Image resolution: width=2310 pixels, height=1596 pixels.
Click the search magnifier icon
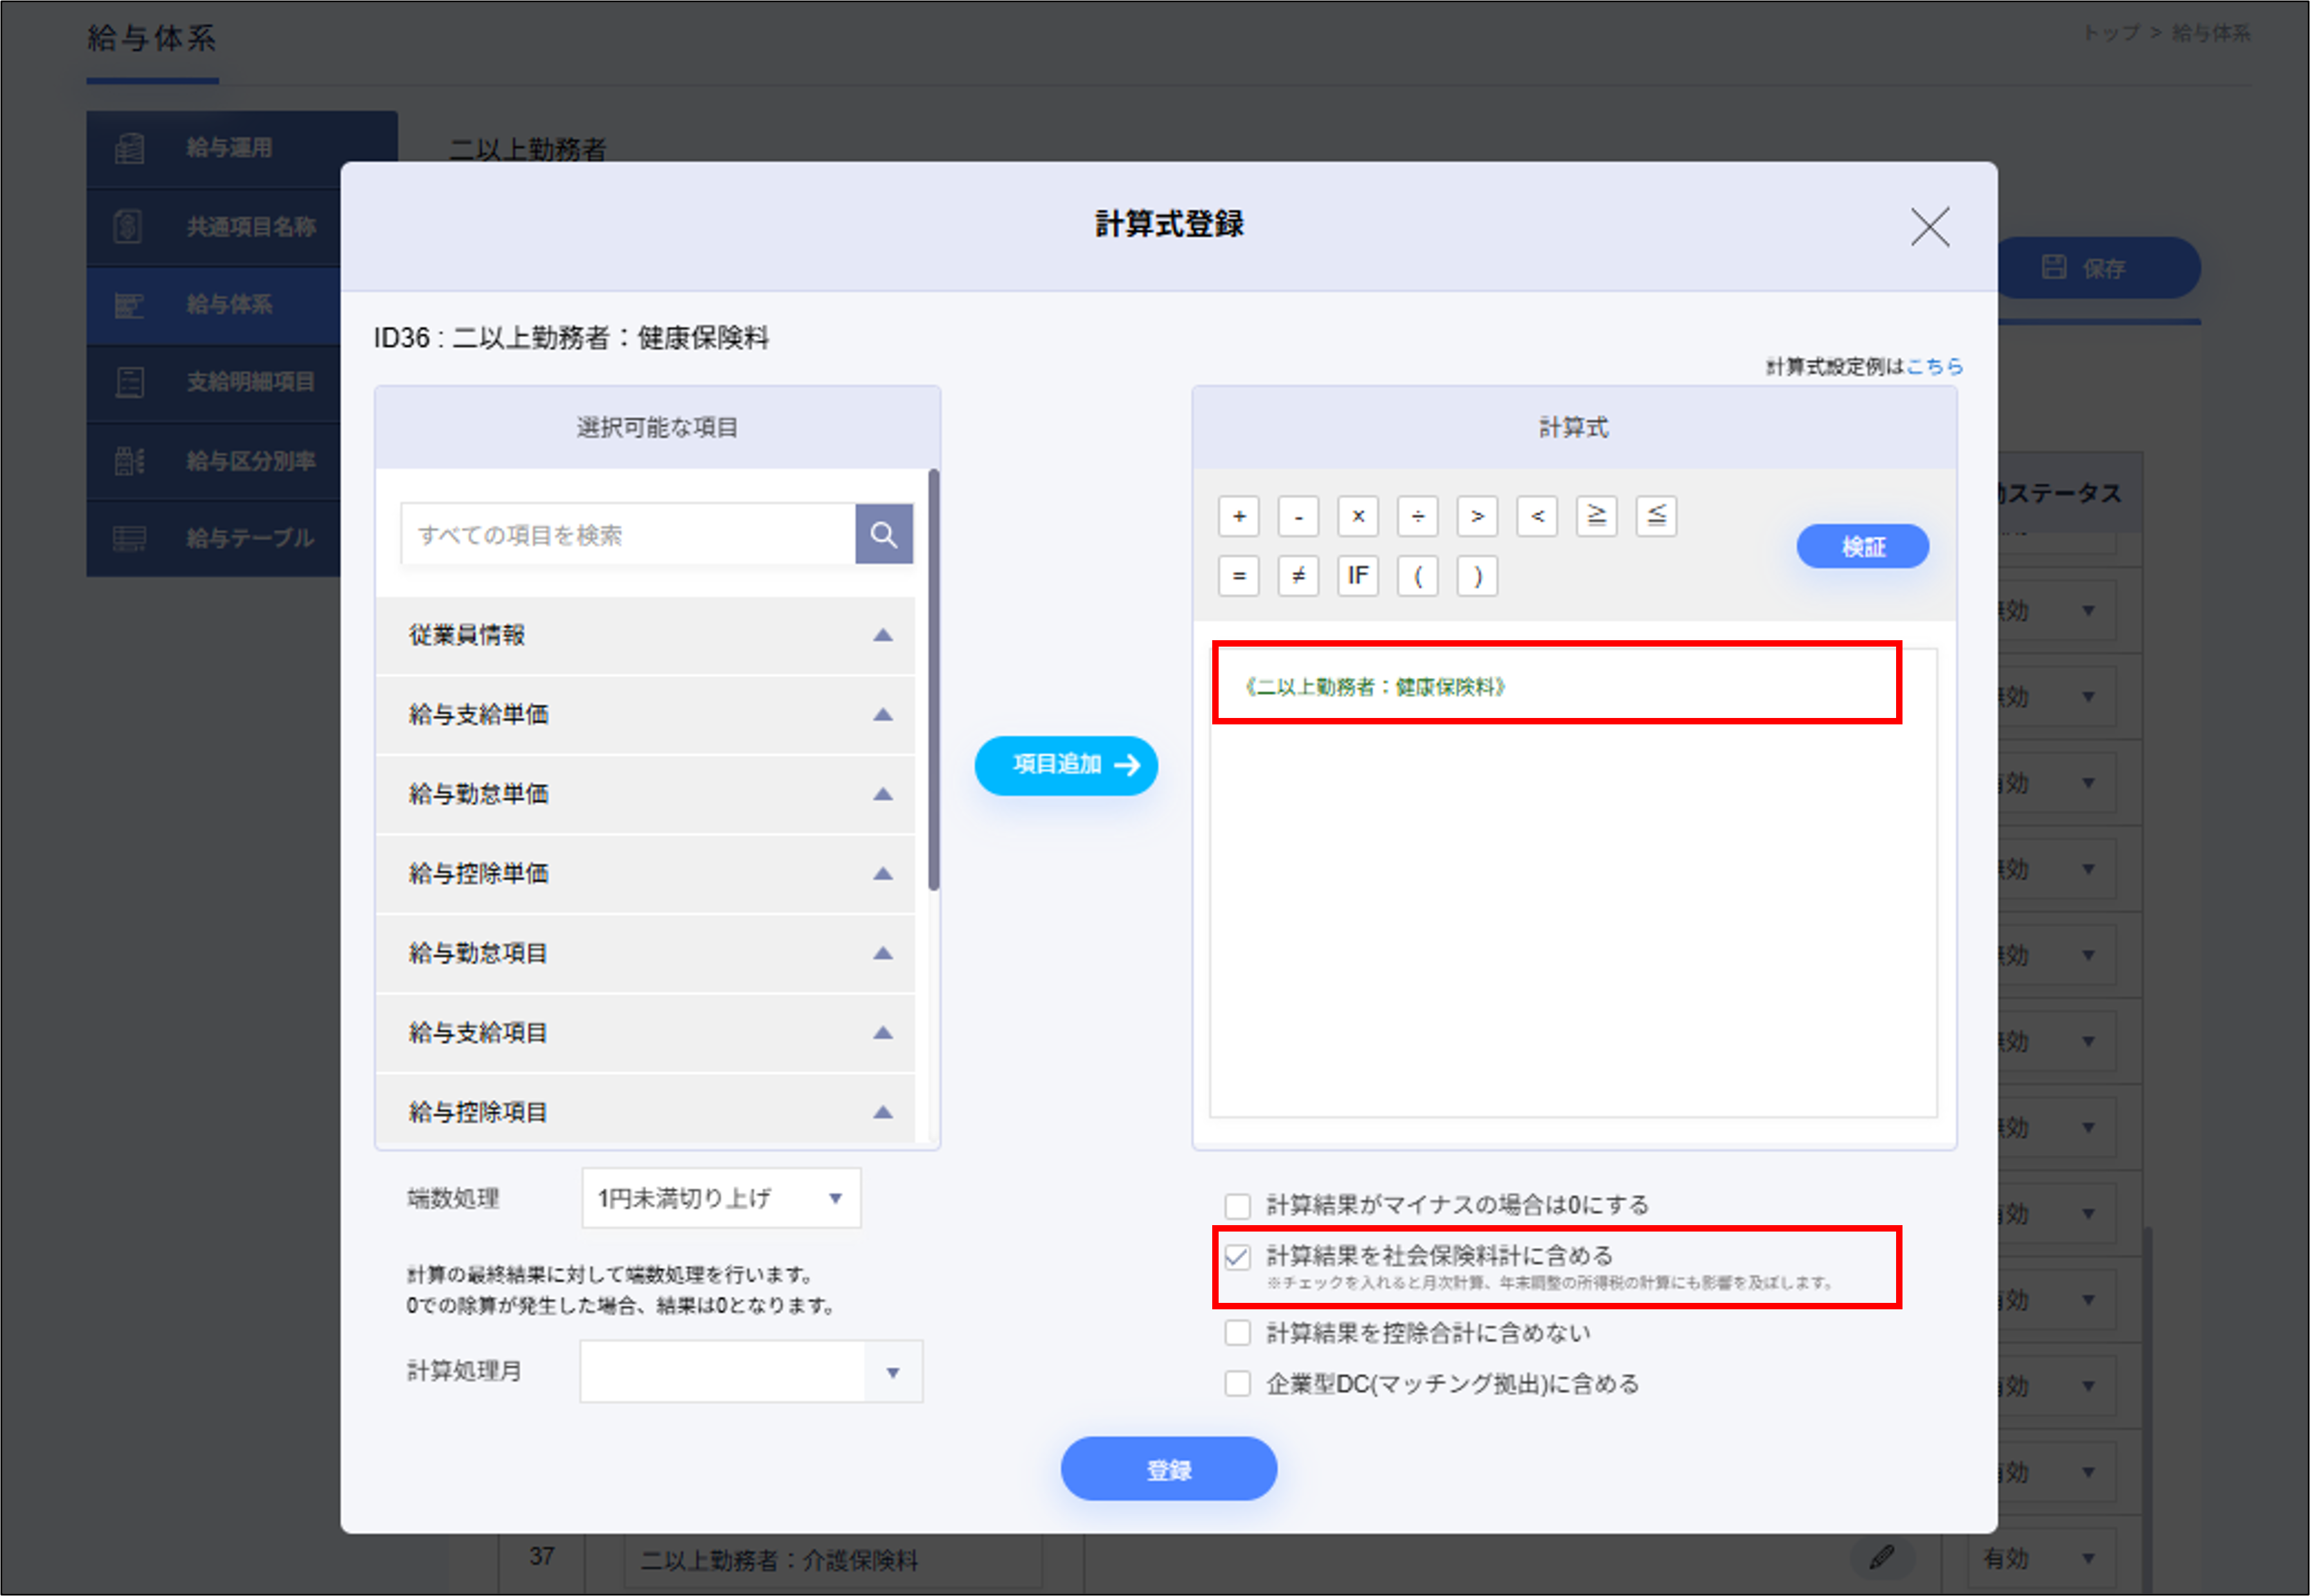pyautogui.click(x=884, y=533)
